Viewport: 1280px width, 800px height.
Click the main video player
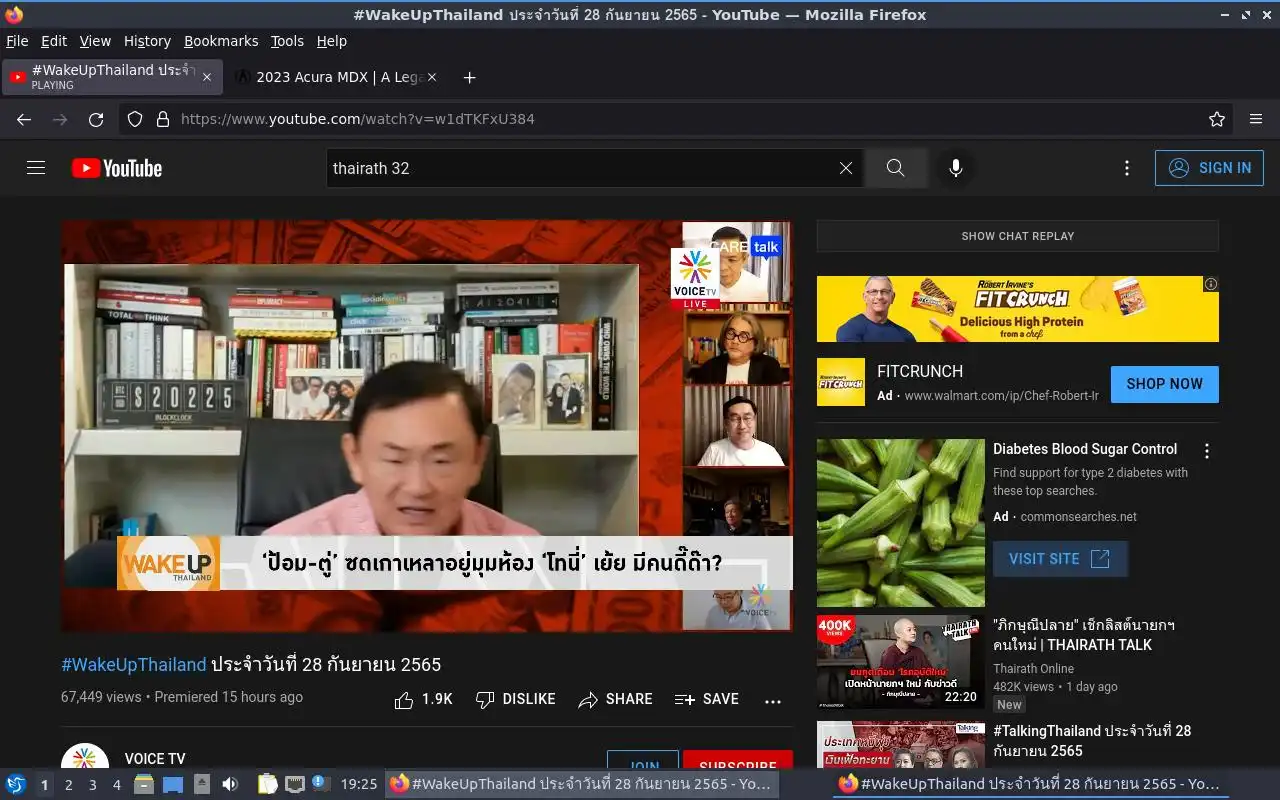pyautogui.click(x=426, y=426)
